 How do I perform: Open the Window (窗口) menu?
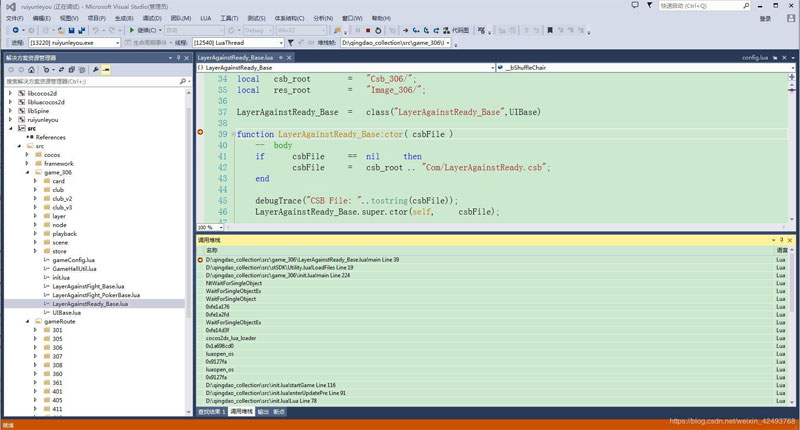coord(352,18)
